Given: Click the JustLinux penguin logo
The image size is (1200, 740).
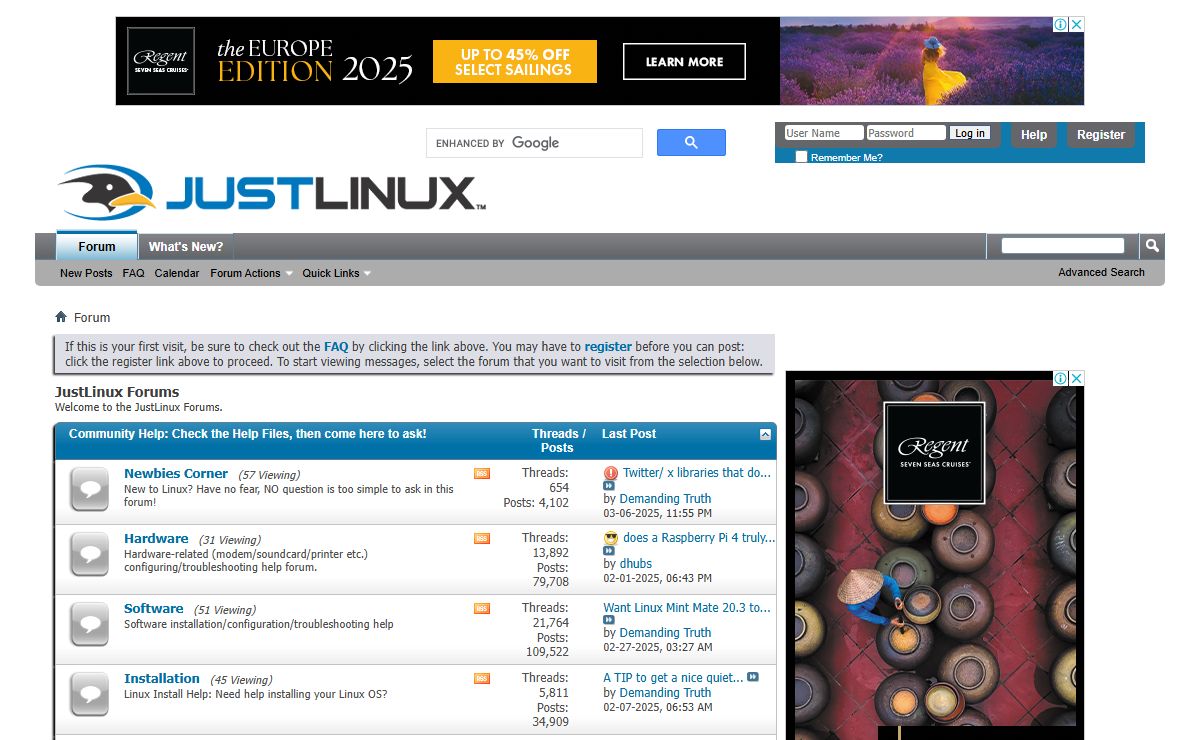Looking at the screenshot, I should point(271,192).
